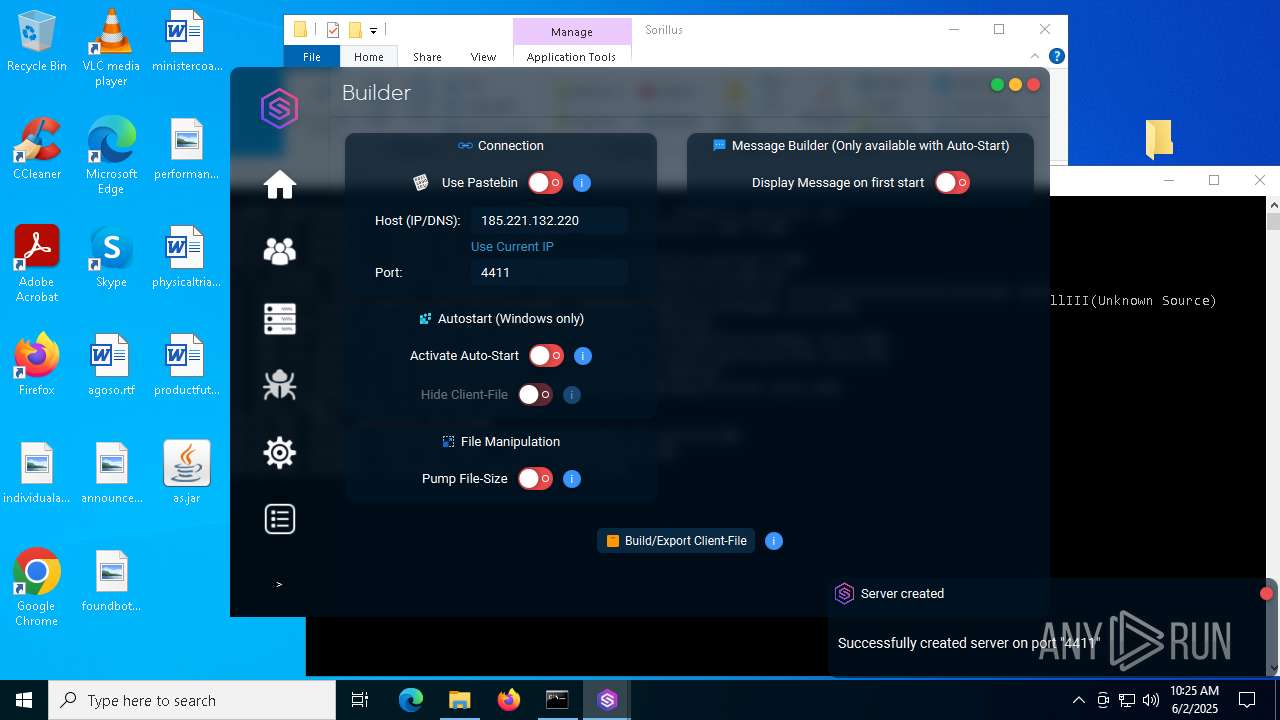
Task: Open Application Tools tab in Explorer
Action: 571,57
